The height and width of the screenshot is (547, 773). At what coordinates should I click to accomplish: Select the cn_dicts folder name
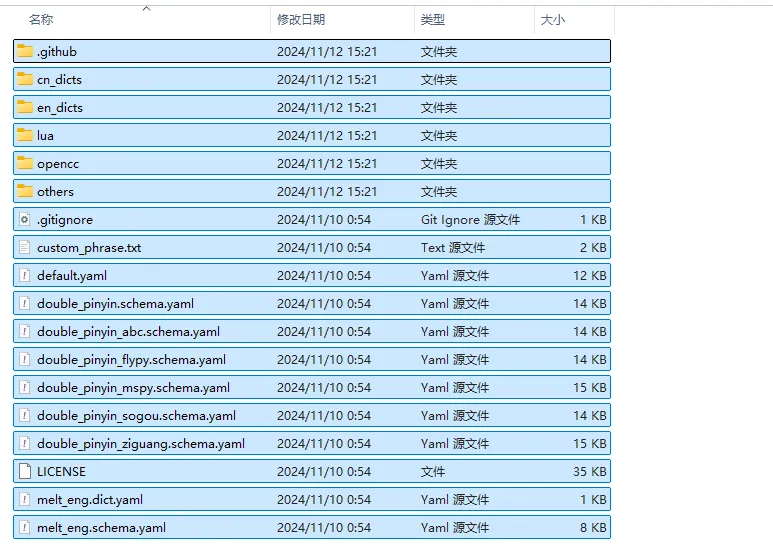pyautogui.click(x=59, y=80)
